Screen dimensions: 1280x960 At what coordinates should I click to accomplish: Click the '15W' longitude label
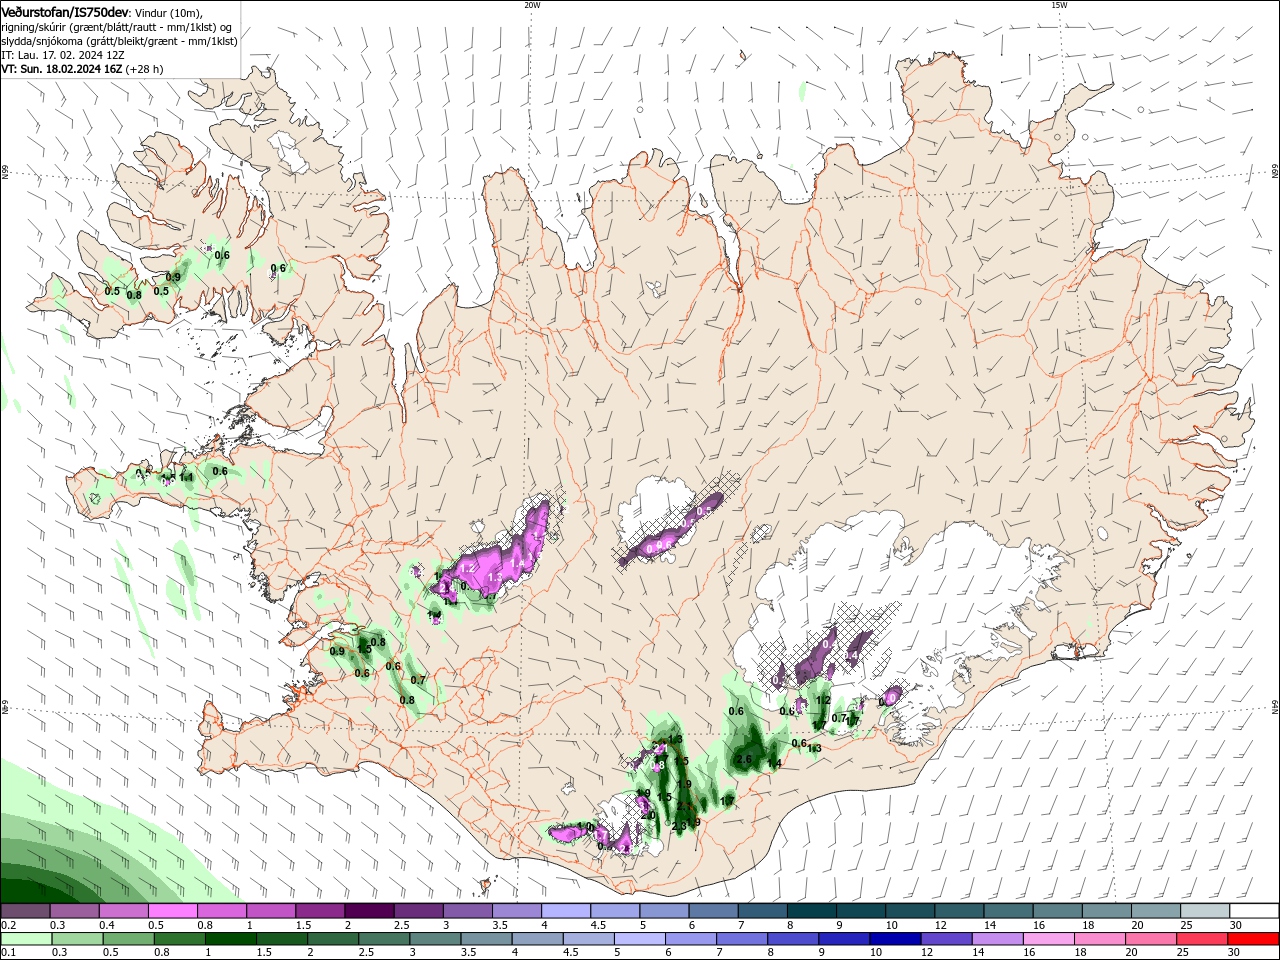pos(1059,5)
